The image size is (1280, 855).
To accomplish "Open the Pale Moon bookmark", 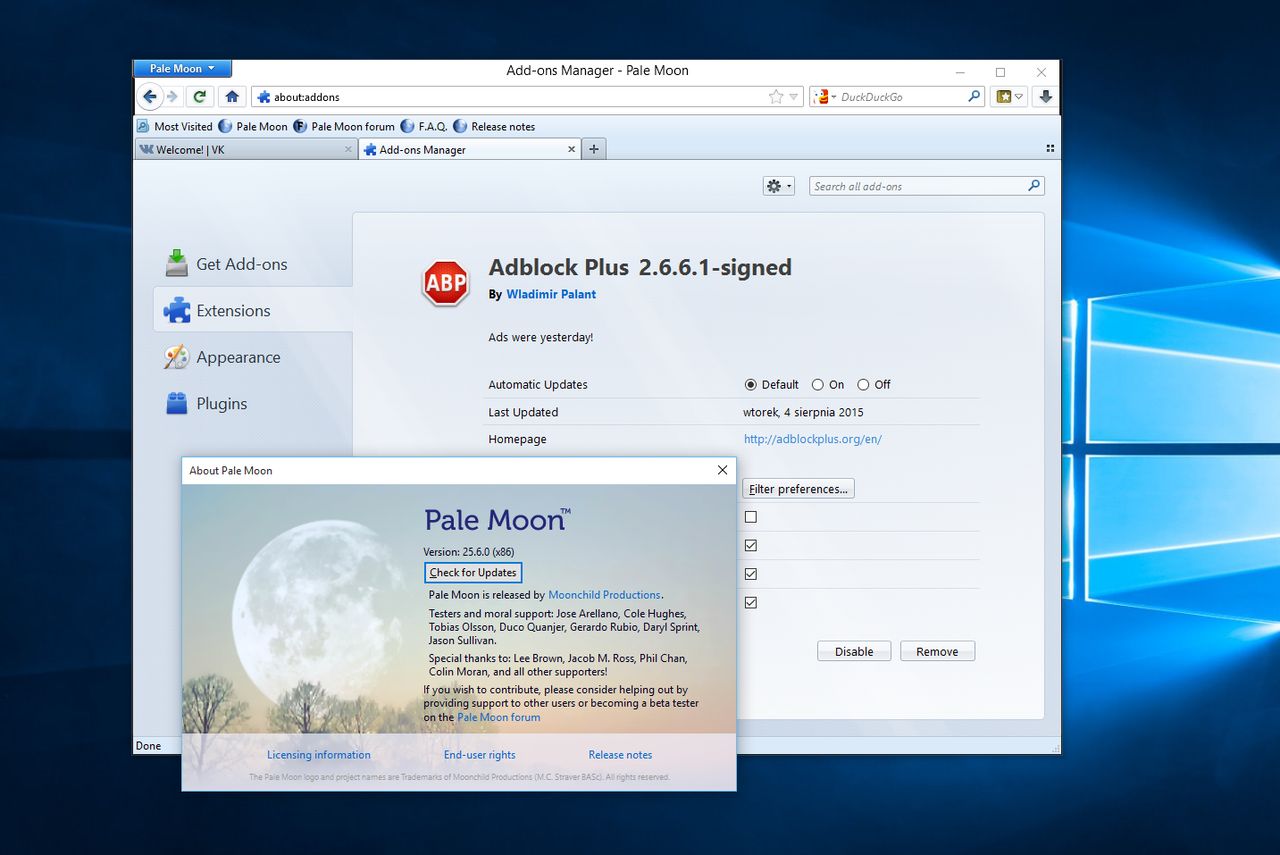I will [253, 127].
